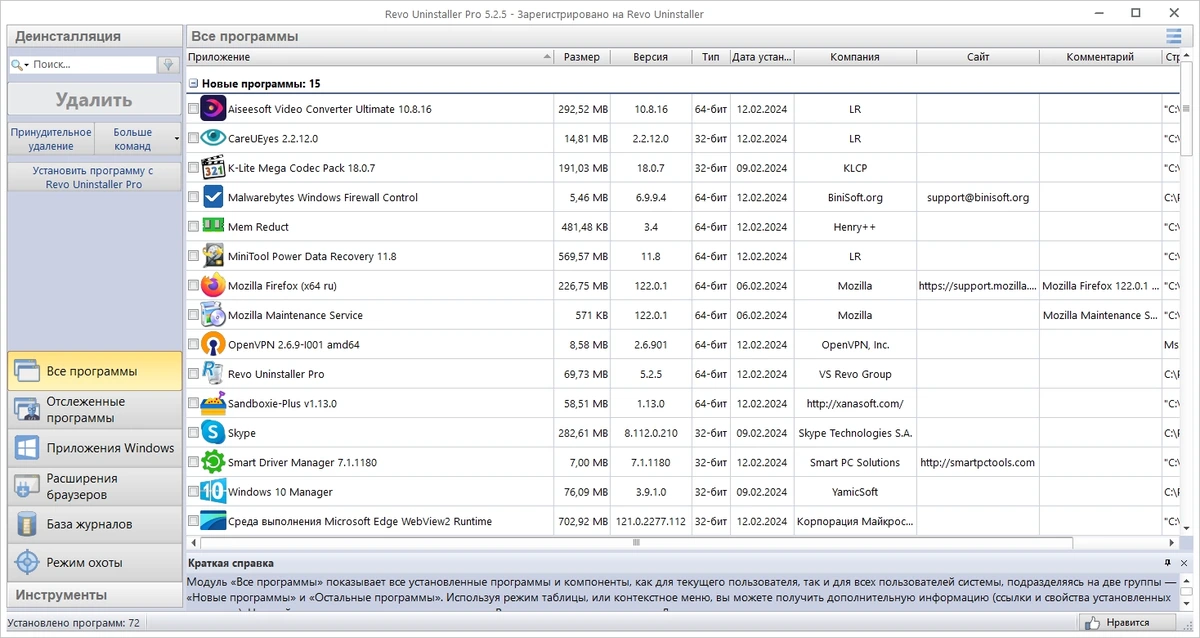Sort by the Комментарий column header
1200x638 pixels.
[1100, 57]
